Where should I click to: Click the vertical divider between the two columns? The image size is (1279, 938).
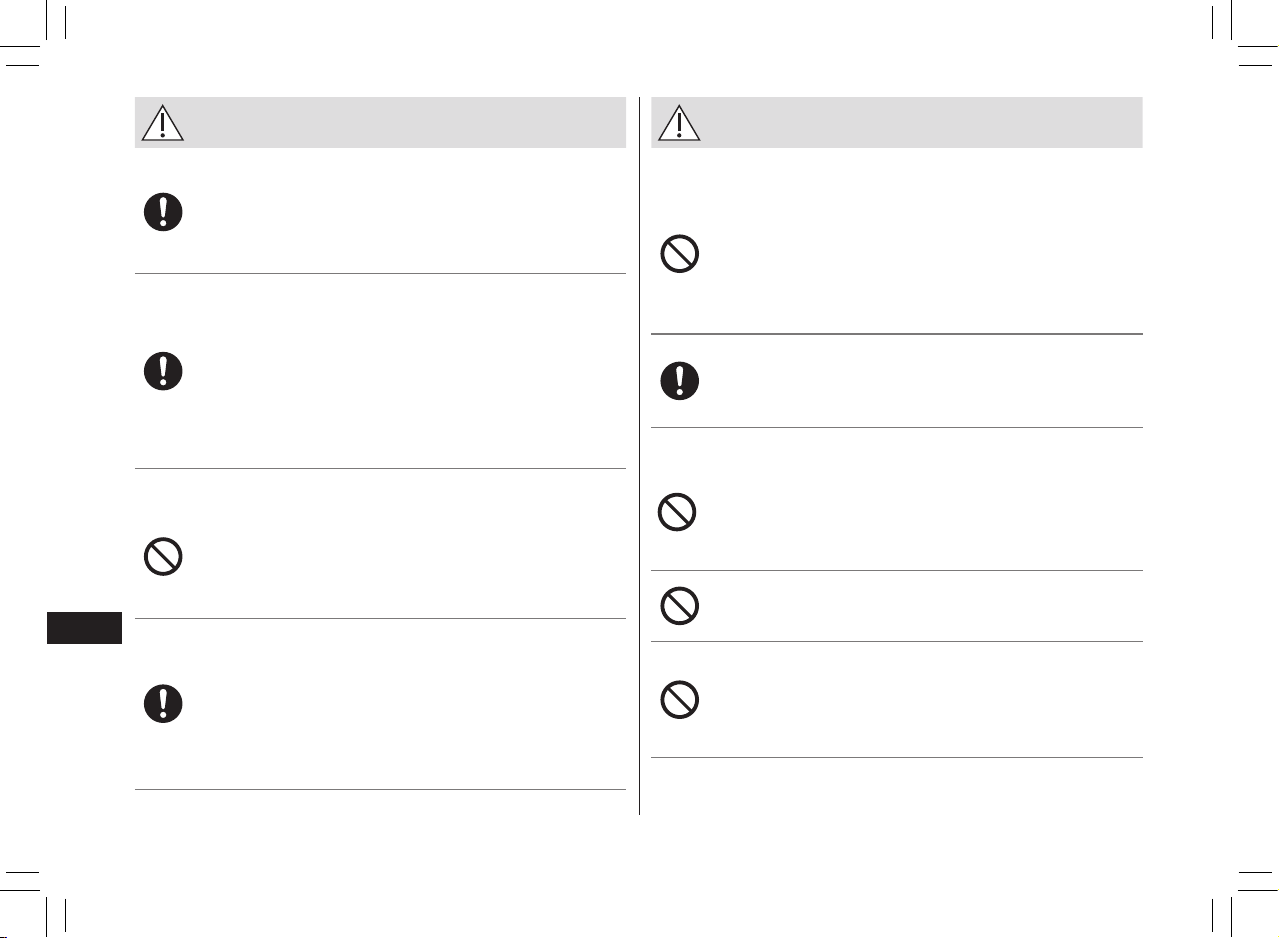coord(639,456)
